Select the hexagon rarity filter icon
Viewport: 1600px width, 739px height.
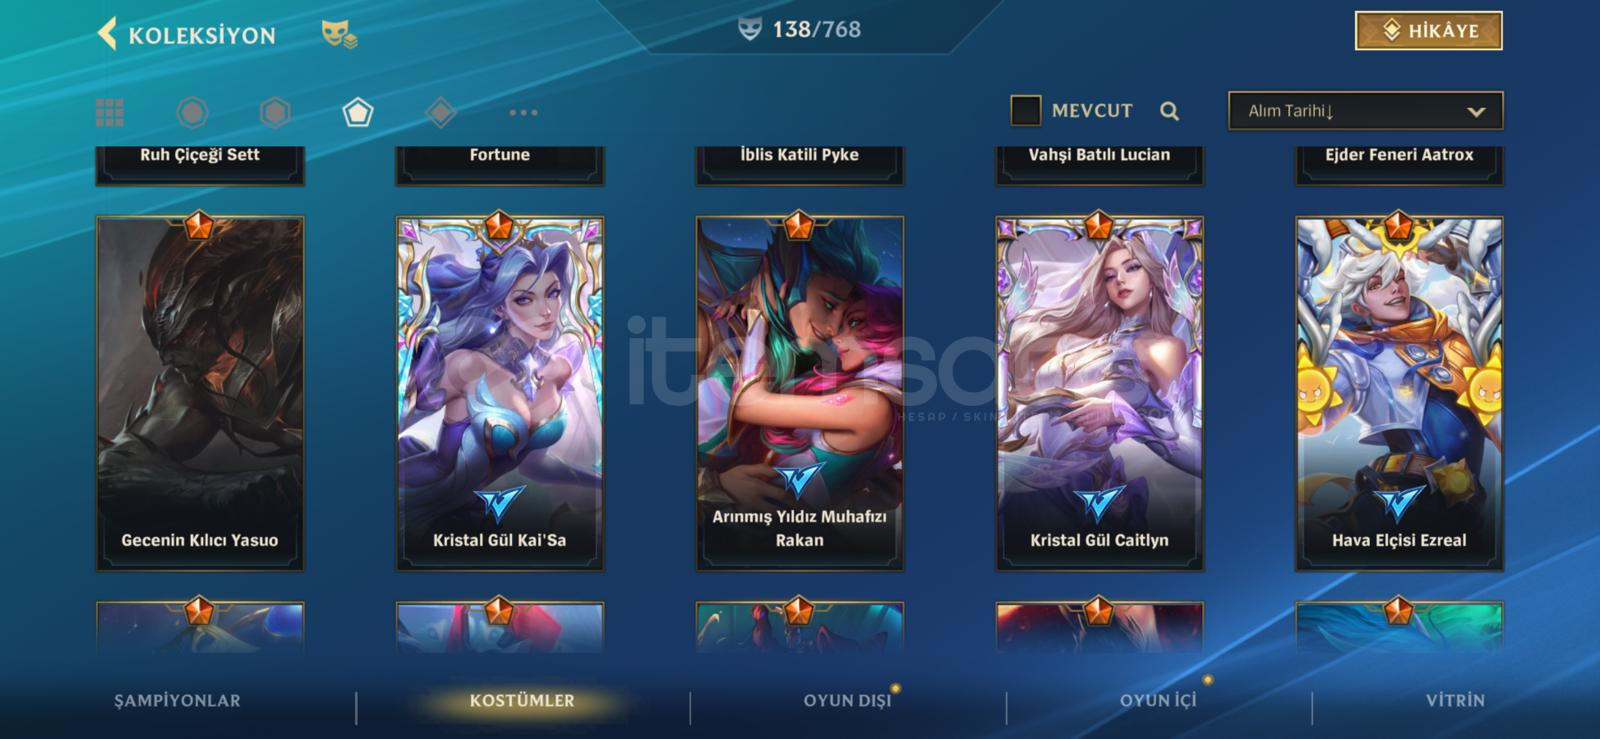(x=275, y=112)
